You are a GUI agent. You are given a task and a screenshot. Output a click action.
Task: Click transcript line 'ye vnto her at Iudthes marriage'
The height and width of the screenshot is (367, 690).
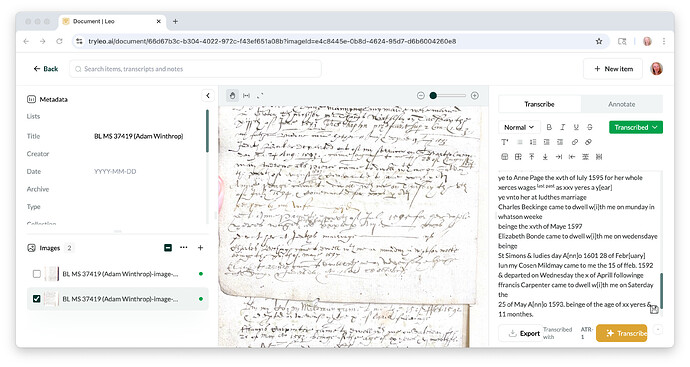542,197
